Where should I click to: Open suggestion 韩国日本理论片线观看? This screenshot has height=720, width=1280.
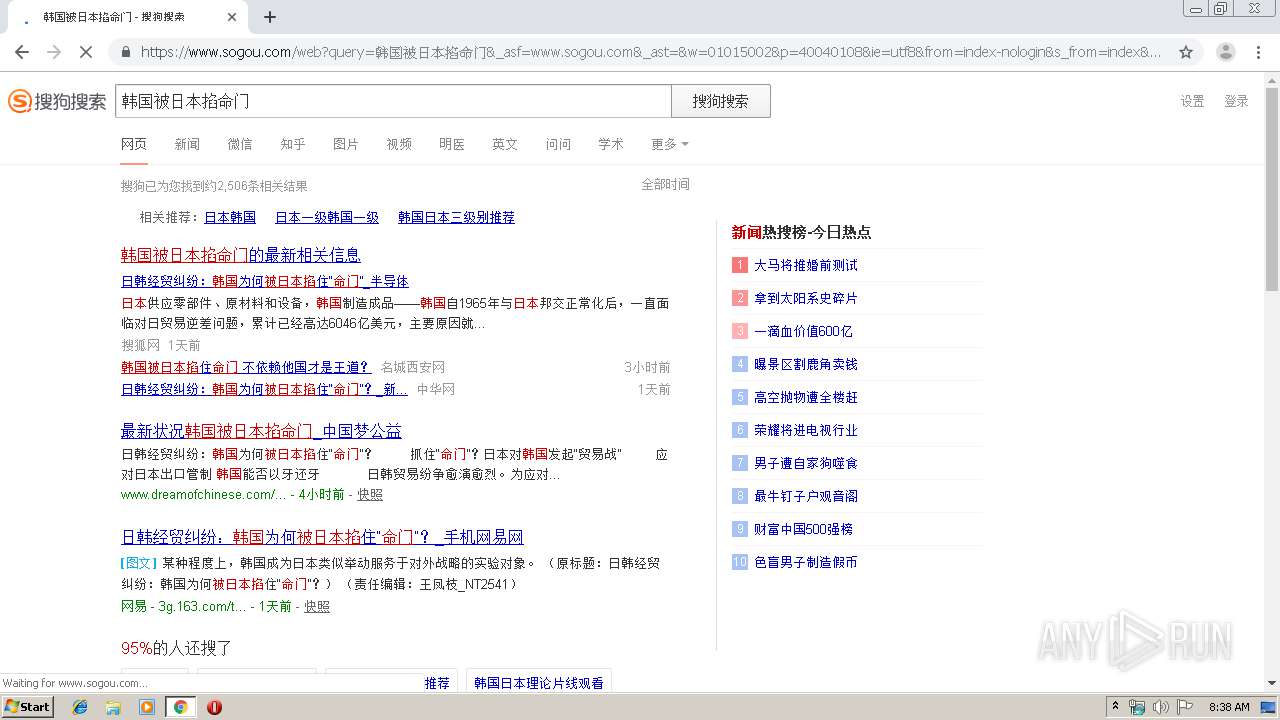point(539,682)
